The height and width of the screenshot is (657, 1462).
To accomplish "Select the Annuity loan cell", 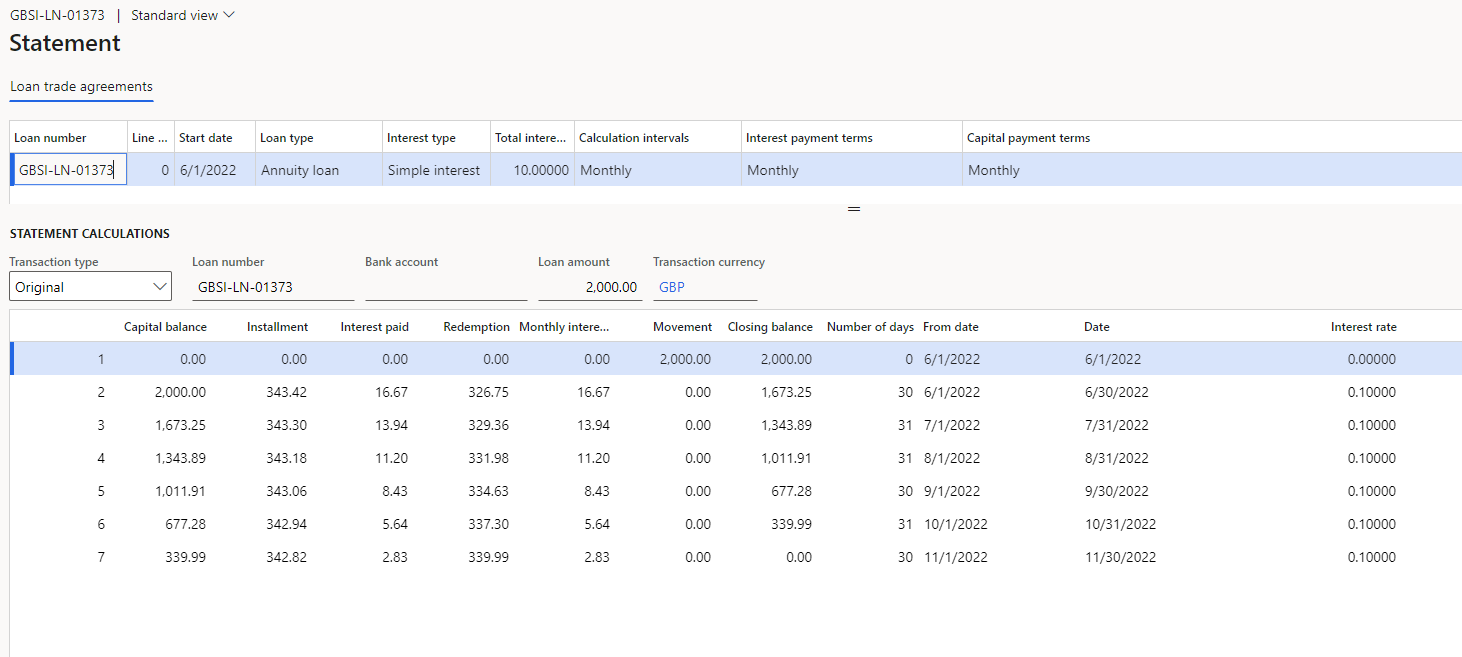I will coord(300,170).
